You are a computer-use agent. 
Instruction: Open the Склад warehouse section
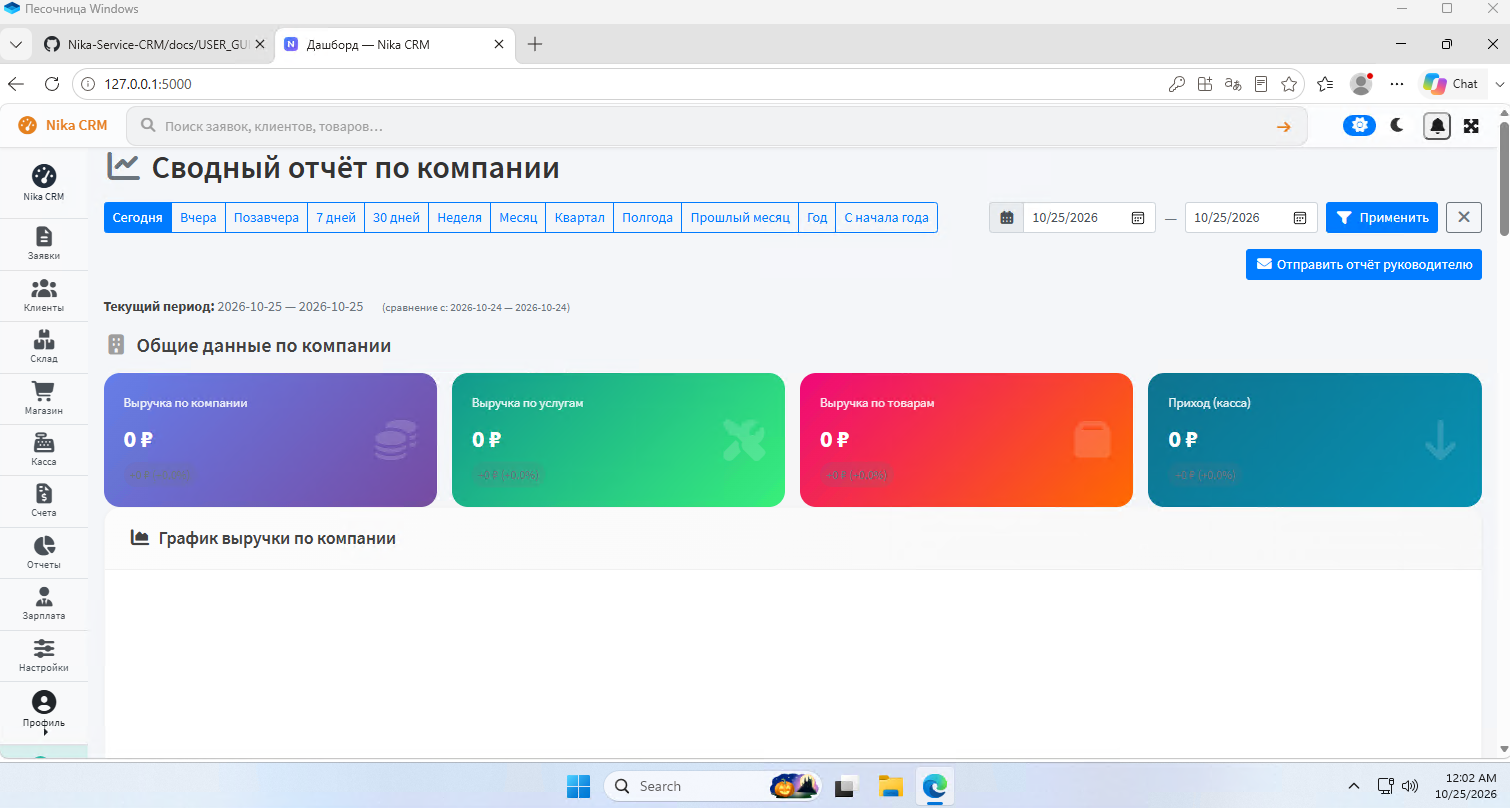tap(44, 347)
